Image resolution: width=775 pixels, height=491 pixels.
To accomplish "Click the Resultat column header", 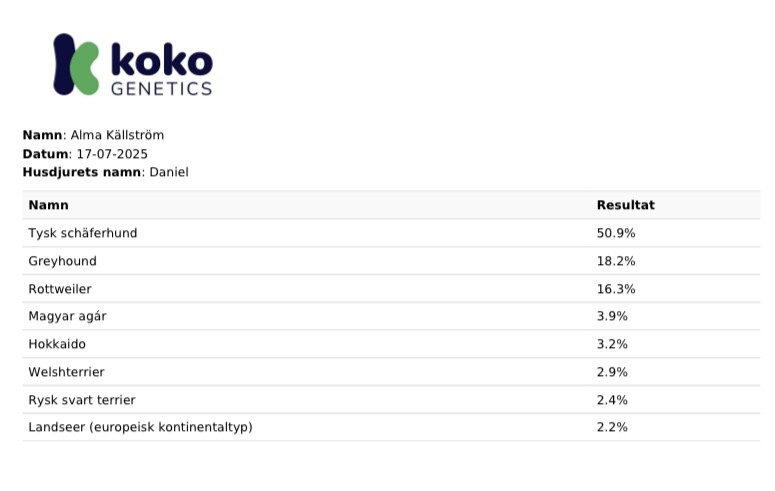I will click(x=626, y=205).
